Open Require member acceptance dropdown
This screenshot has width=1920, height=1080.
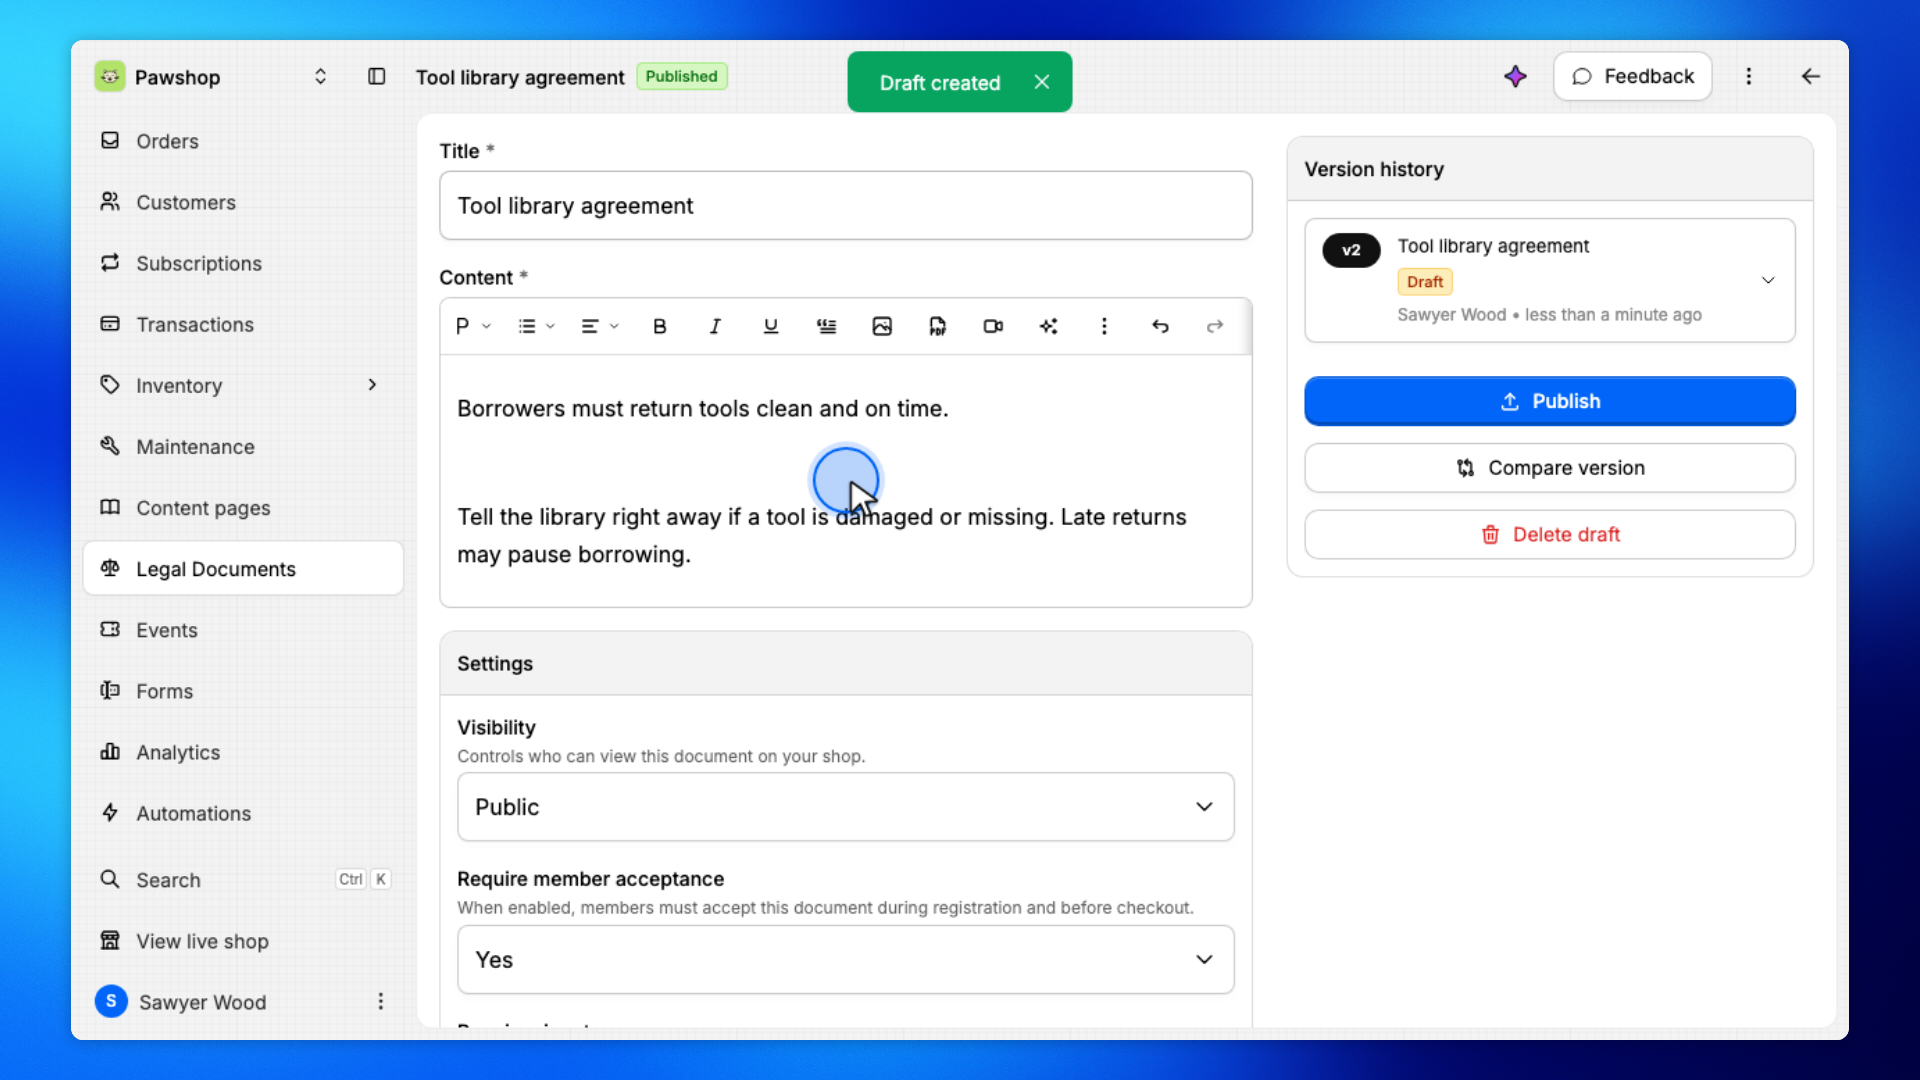(845, 960)
